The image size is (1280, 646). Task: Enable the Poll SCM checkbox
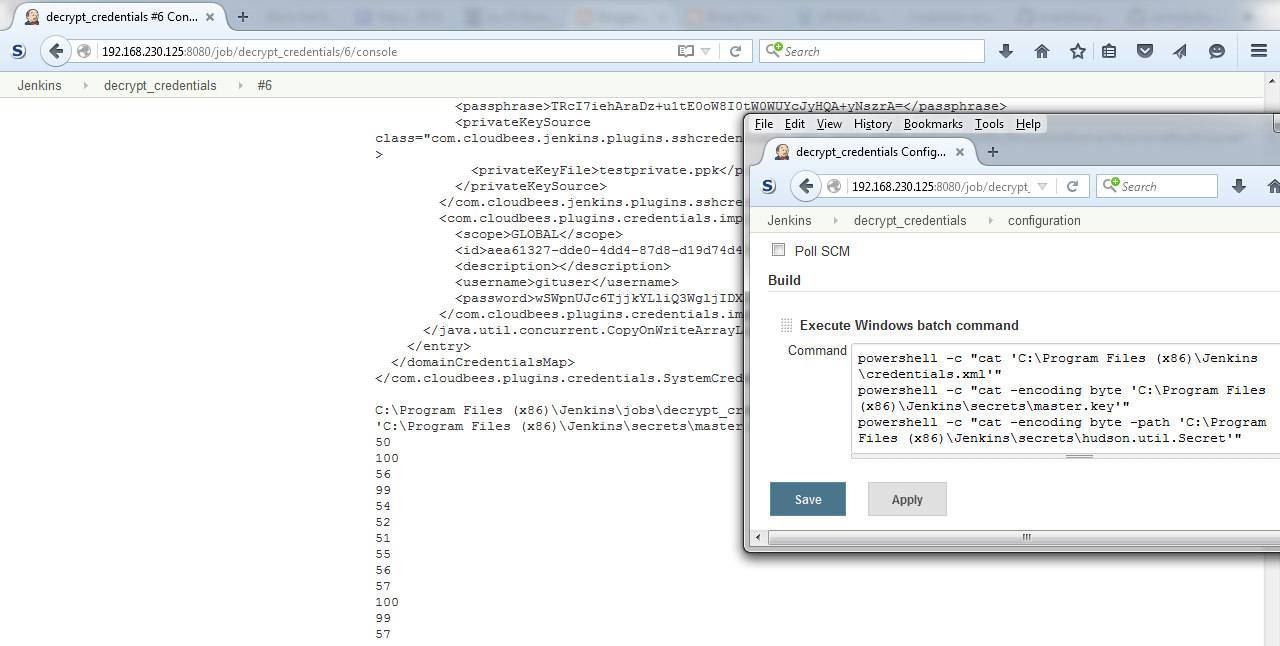[779, 250]
